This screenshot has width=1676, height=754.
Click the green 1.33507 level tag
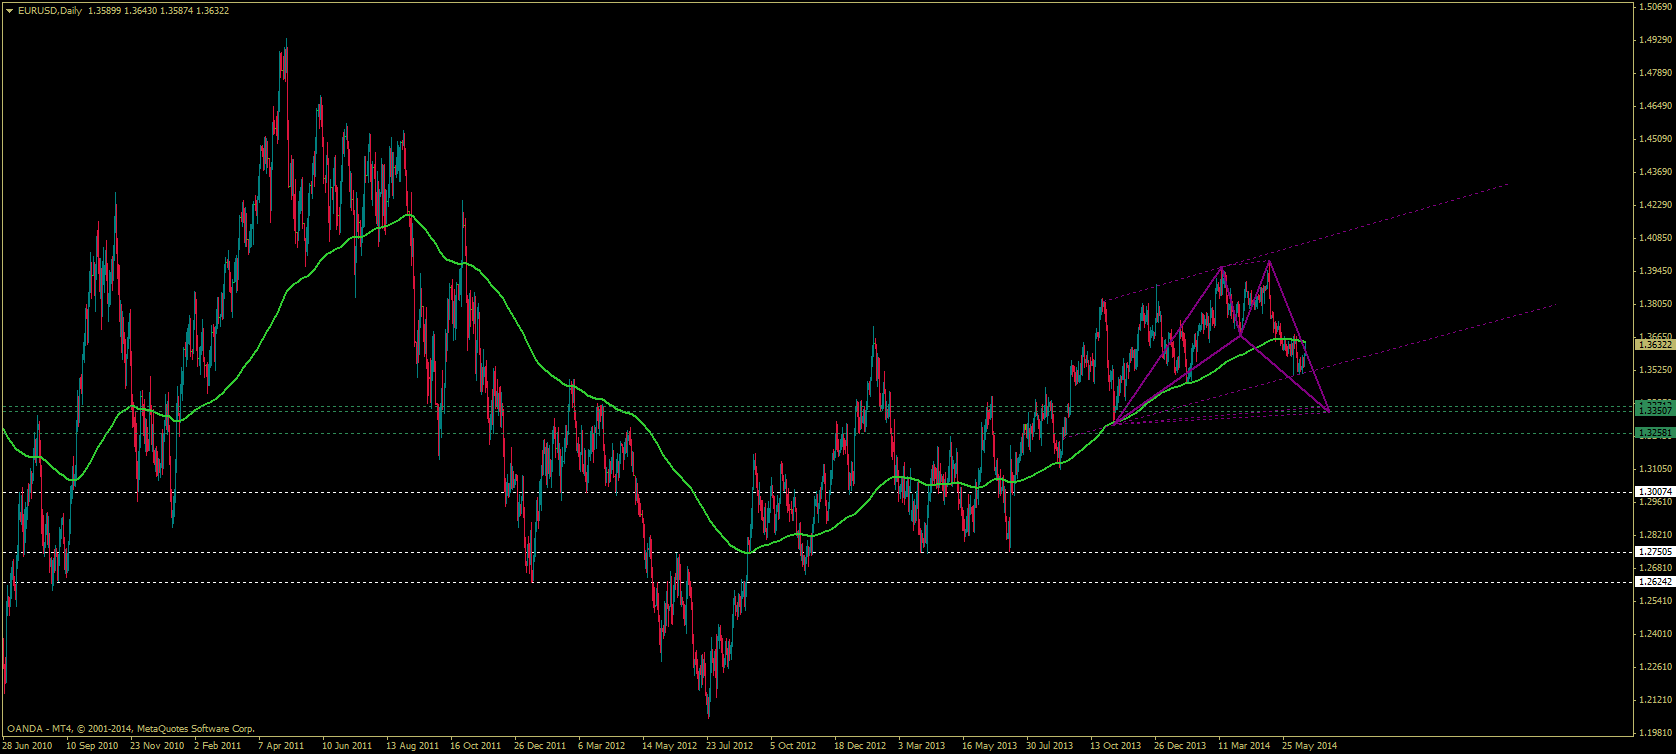point(1654,410)
